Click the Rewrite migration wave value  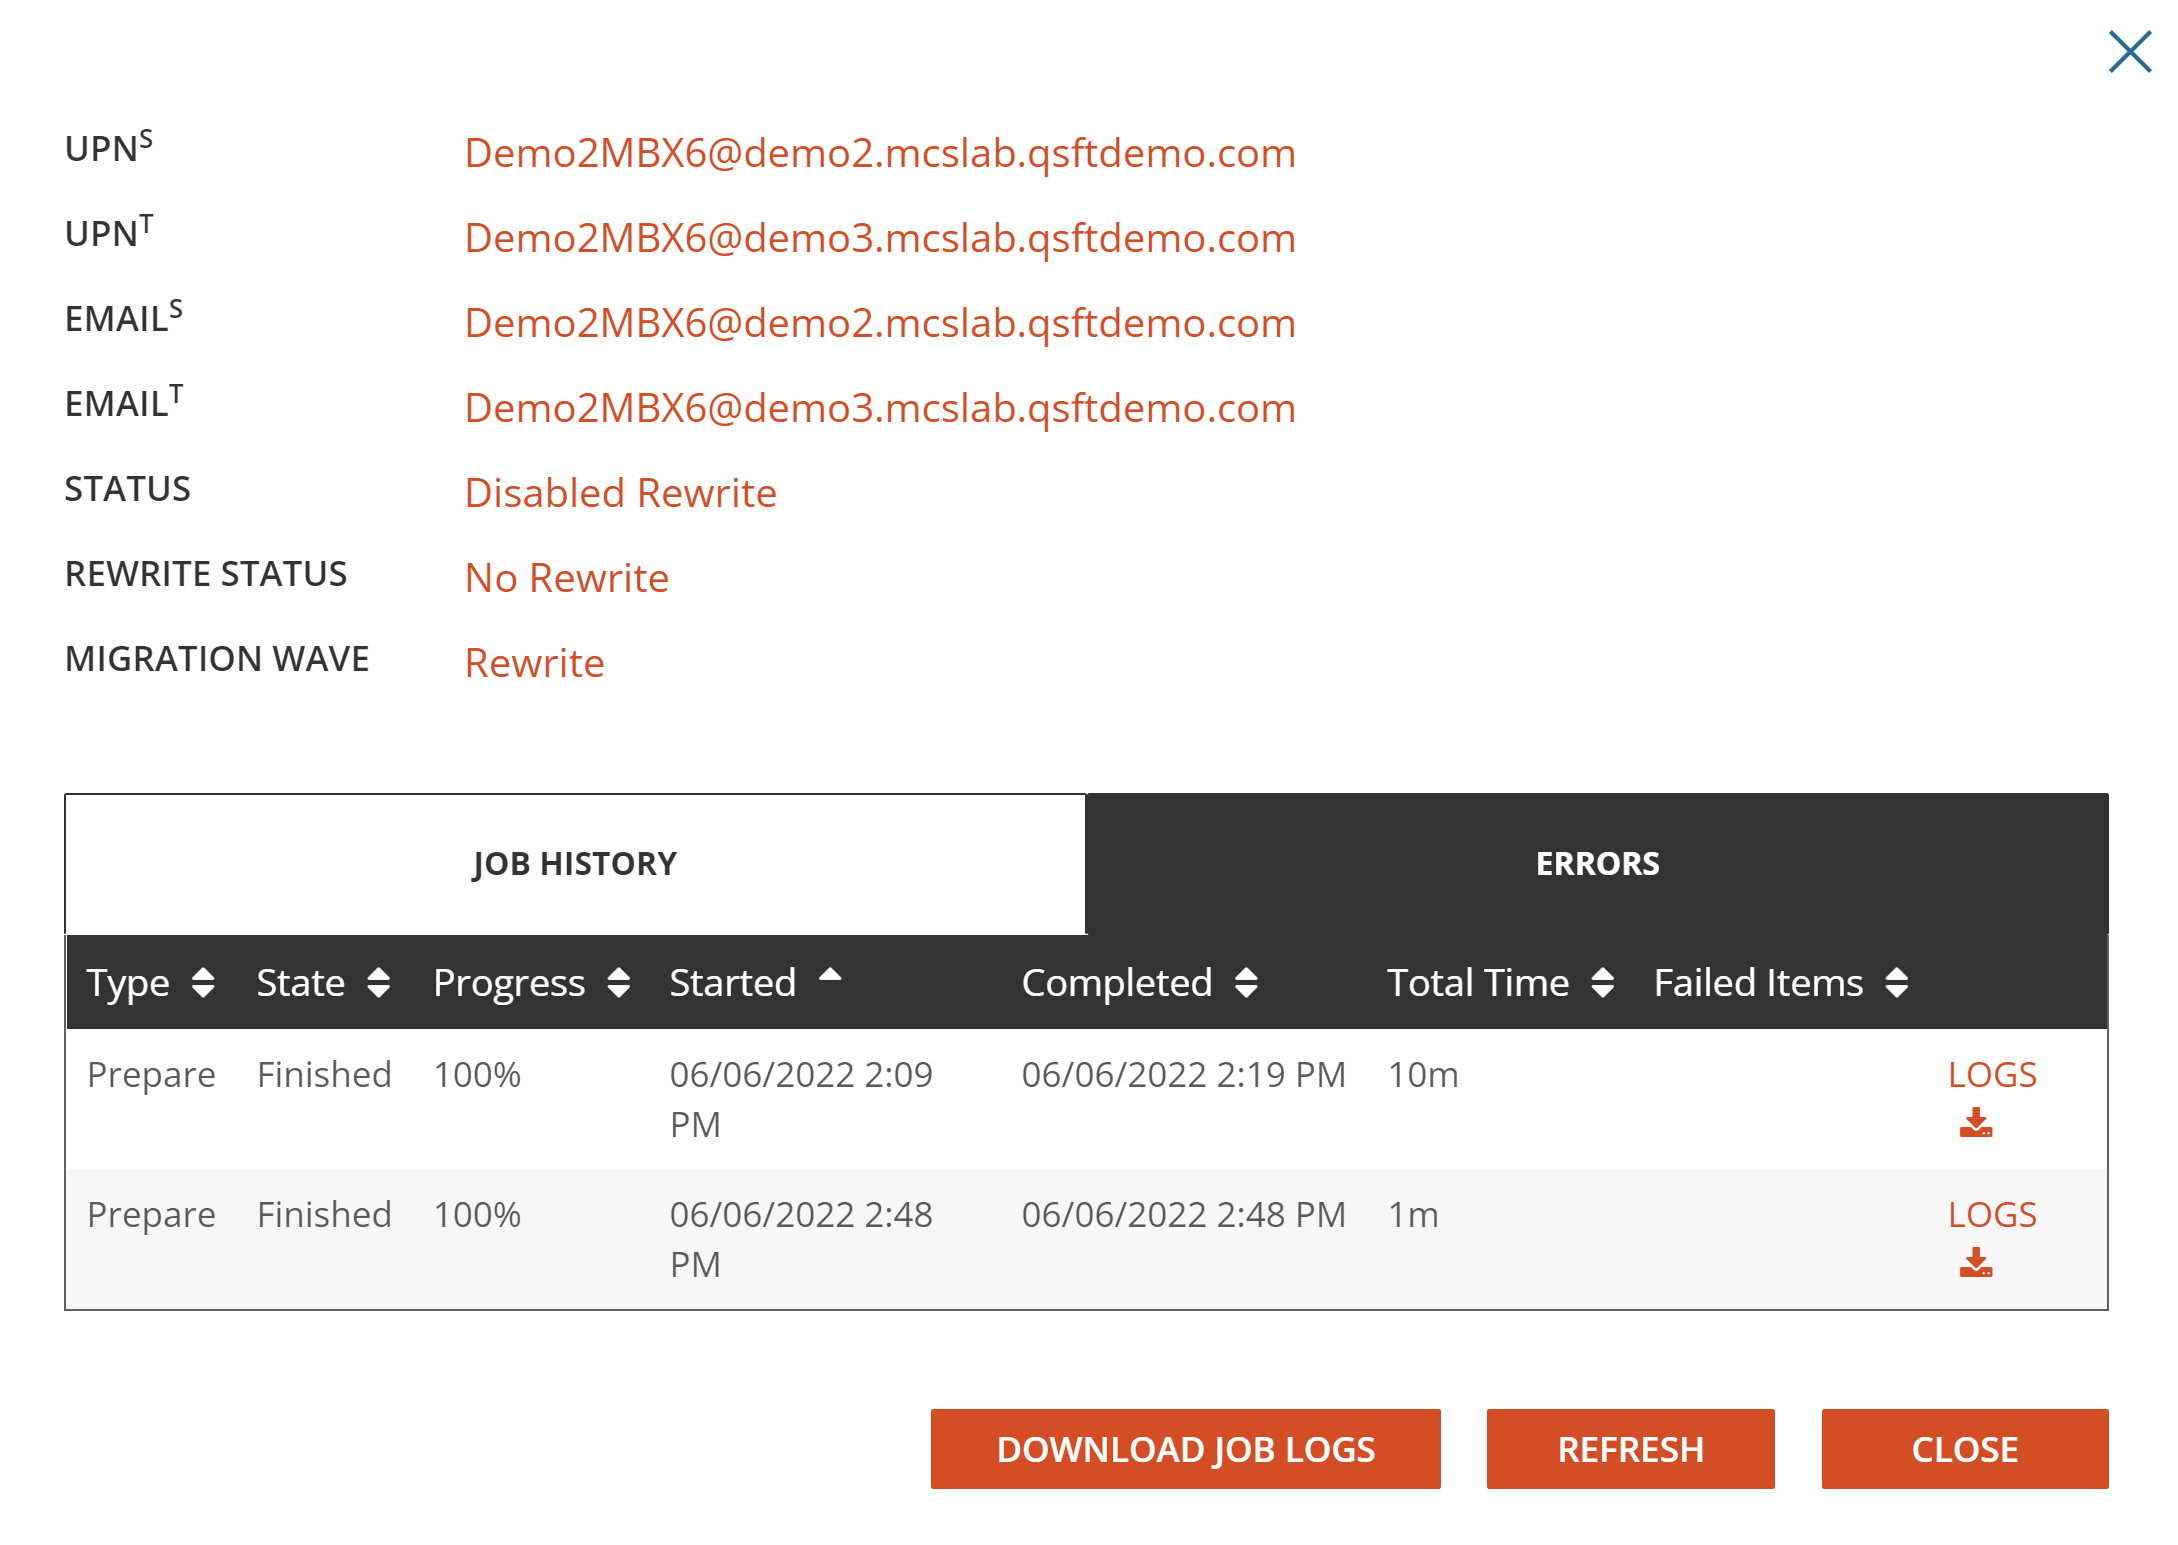pos(534,663)
